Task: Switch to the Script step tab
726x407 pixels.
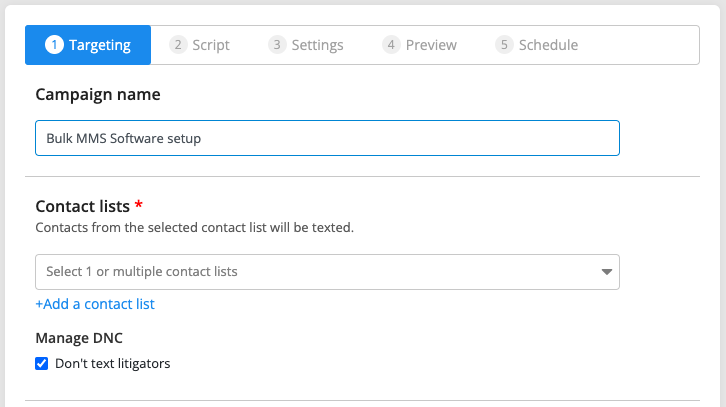Action: [200, 45]
